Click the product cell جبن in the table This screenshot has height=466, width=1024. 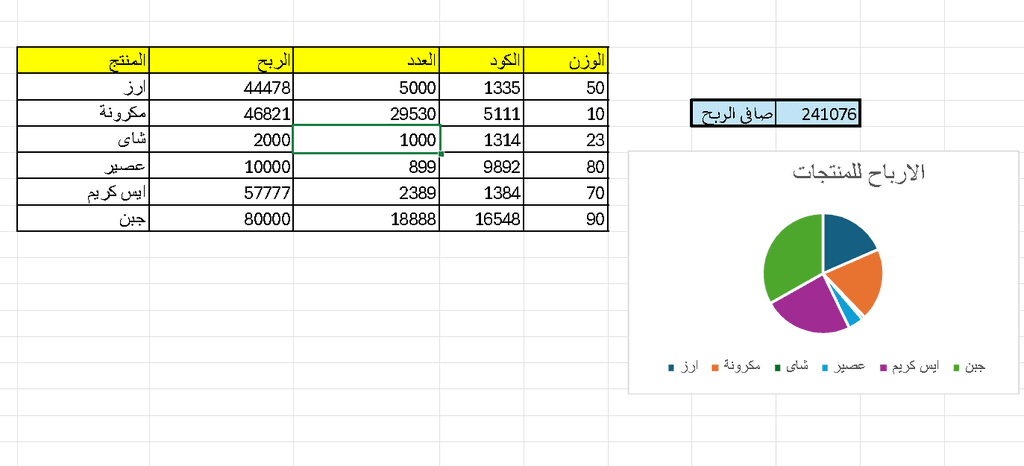(83, 218)
